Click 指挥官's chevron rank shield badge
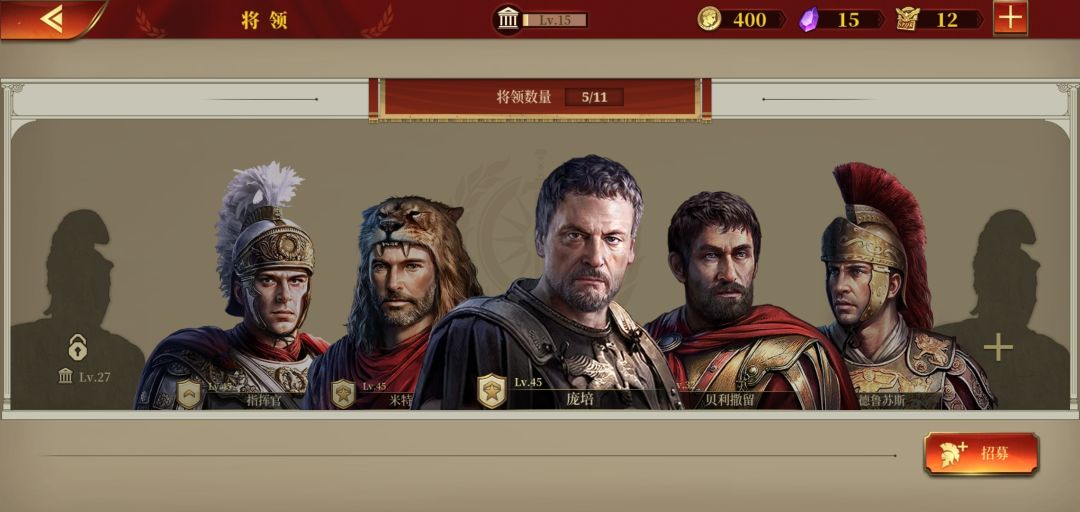The height and width of the screenshot is (512, 1080). tap(189, 394)
